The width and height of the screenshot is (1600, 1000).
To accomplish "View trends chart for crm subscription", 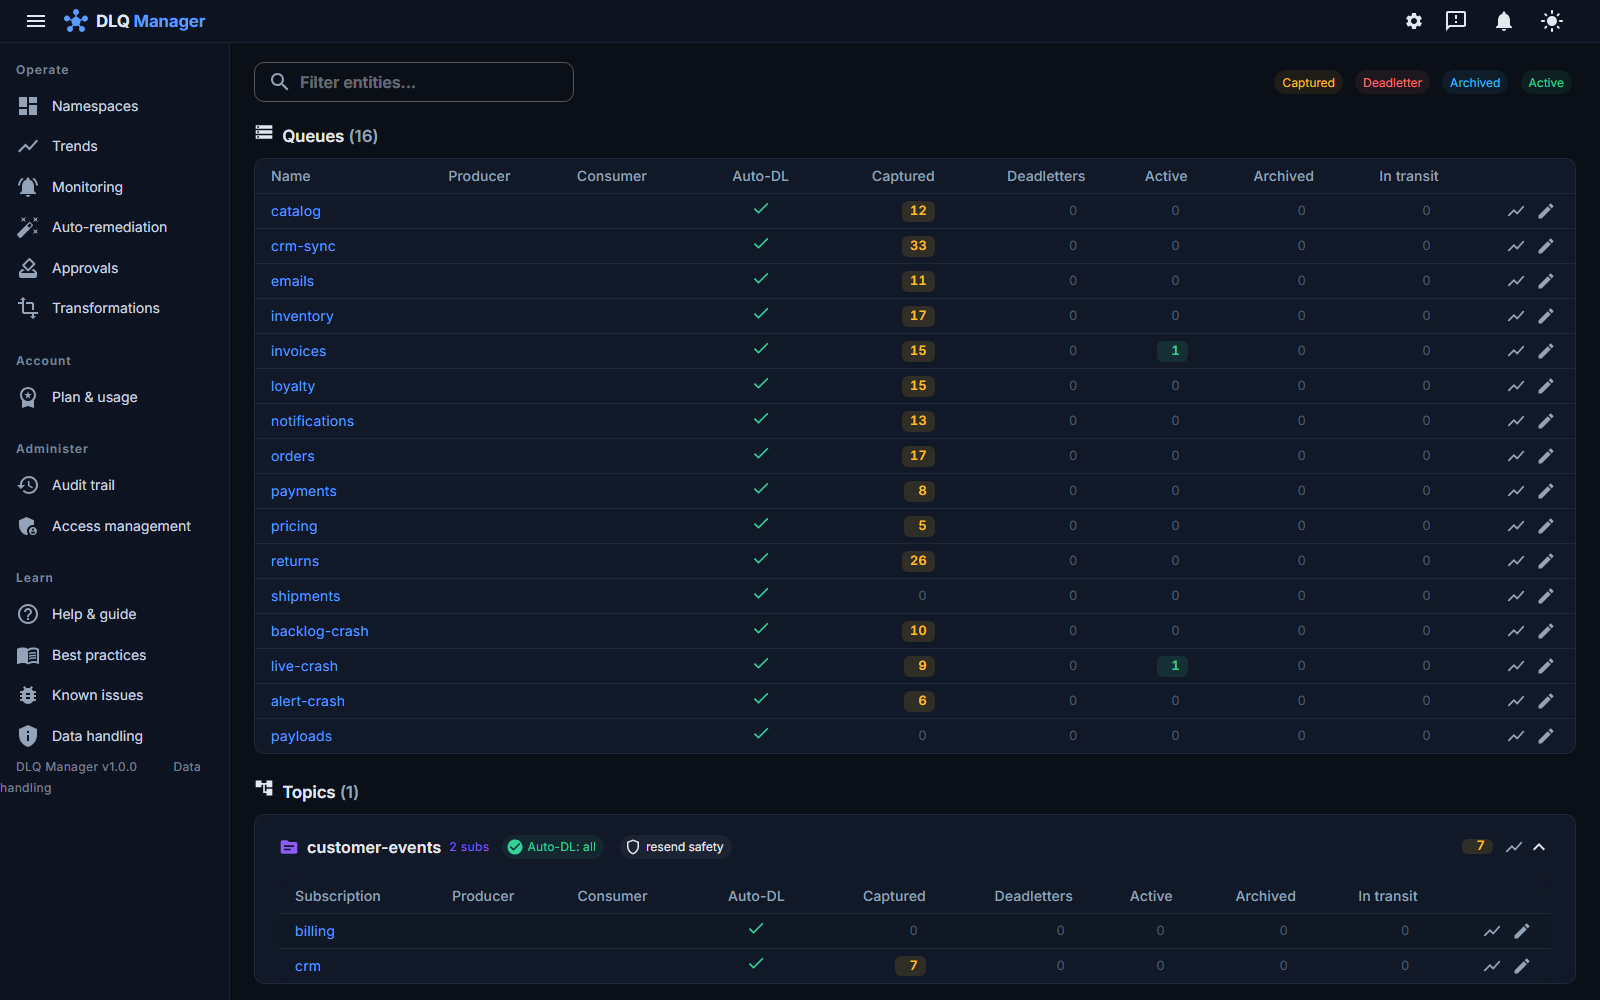I will (x=1492, y=966).
